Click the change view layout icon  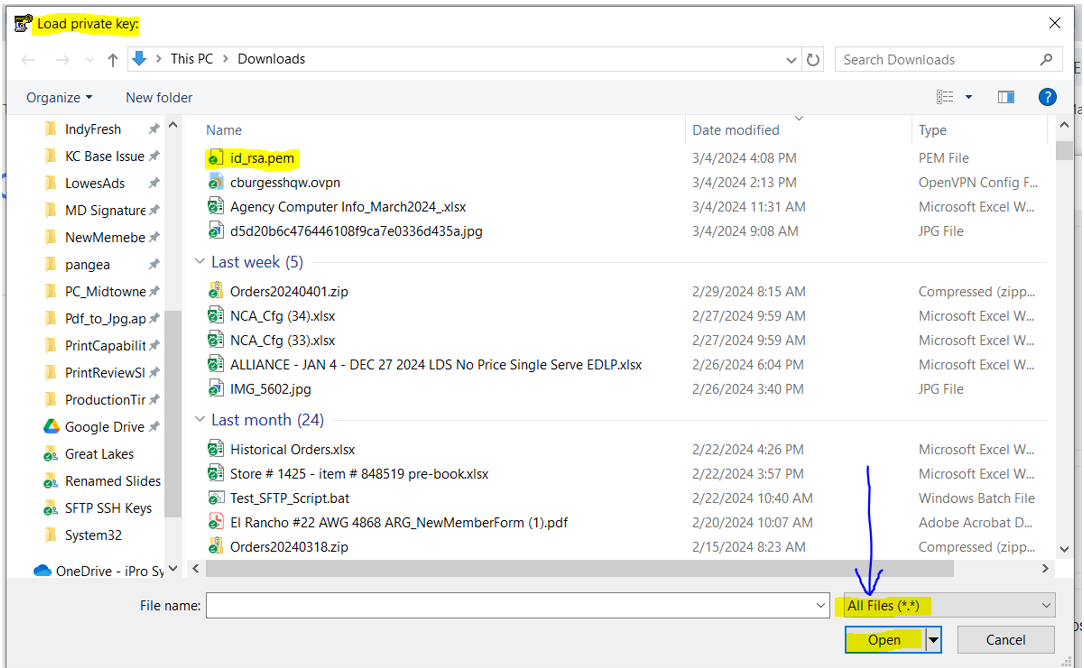[945, 97]
